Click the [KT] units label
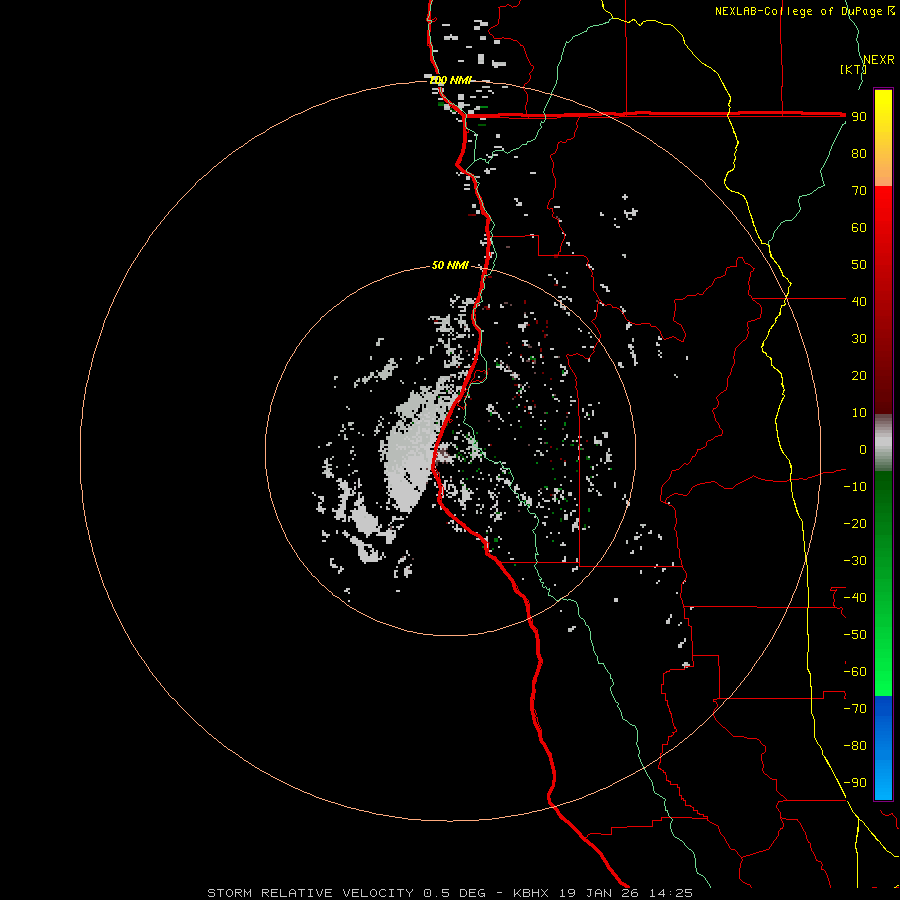The height and width of the screenshot is (900, 900). coord(854,69)
